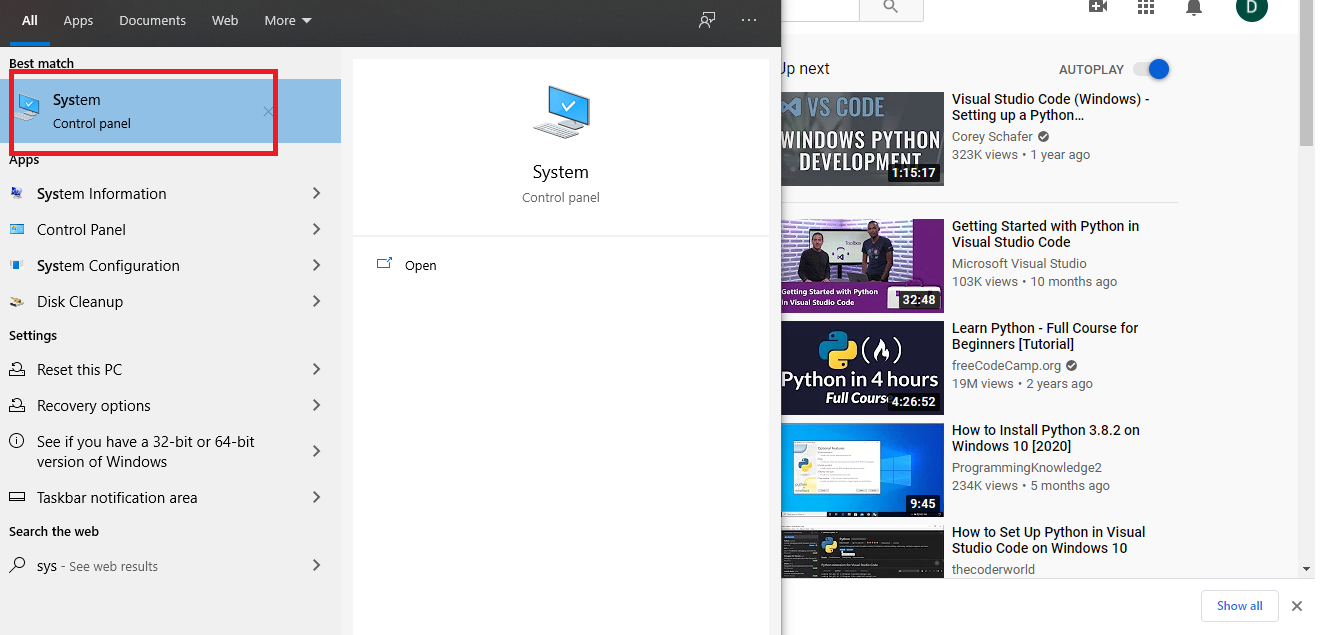Image resolution: width=1321 pixels, height=635 pixels.
Task: Click the Python in 4 hours thumbnail
Action: [x=862, y=367]
